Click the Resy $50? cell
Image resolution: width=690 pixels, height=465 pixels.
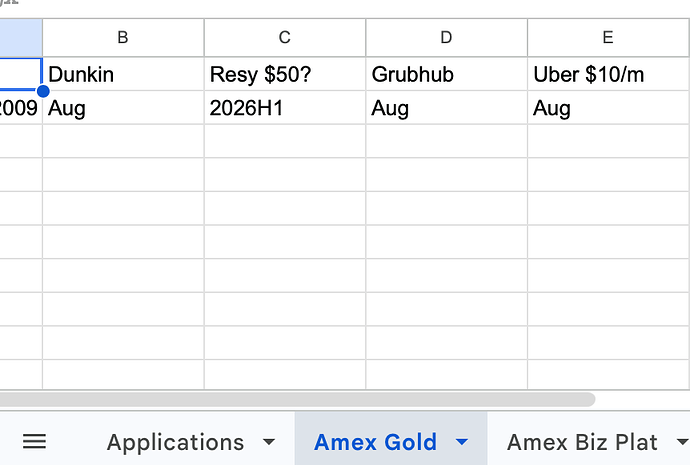pos(285,74)
